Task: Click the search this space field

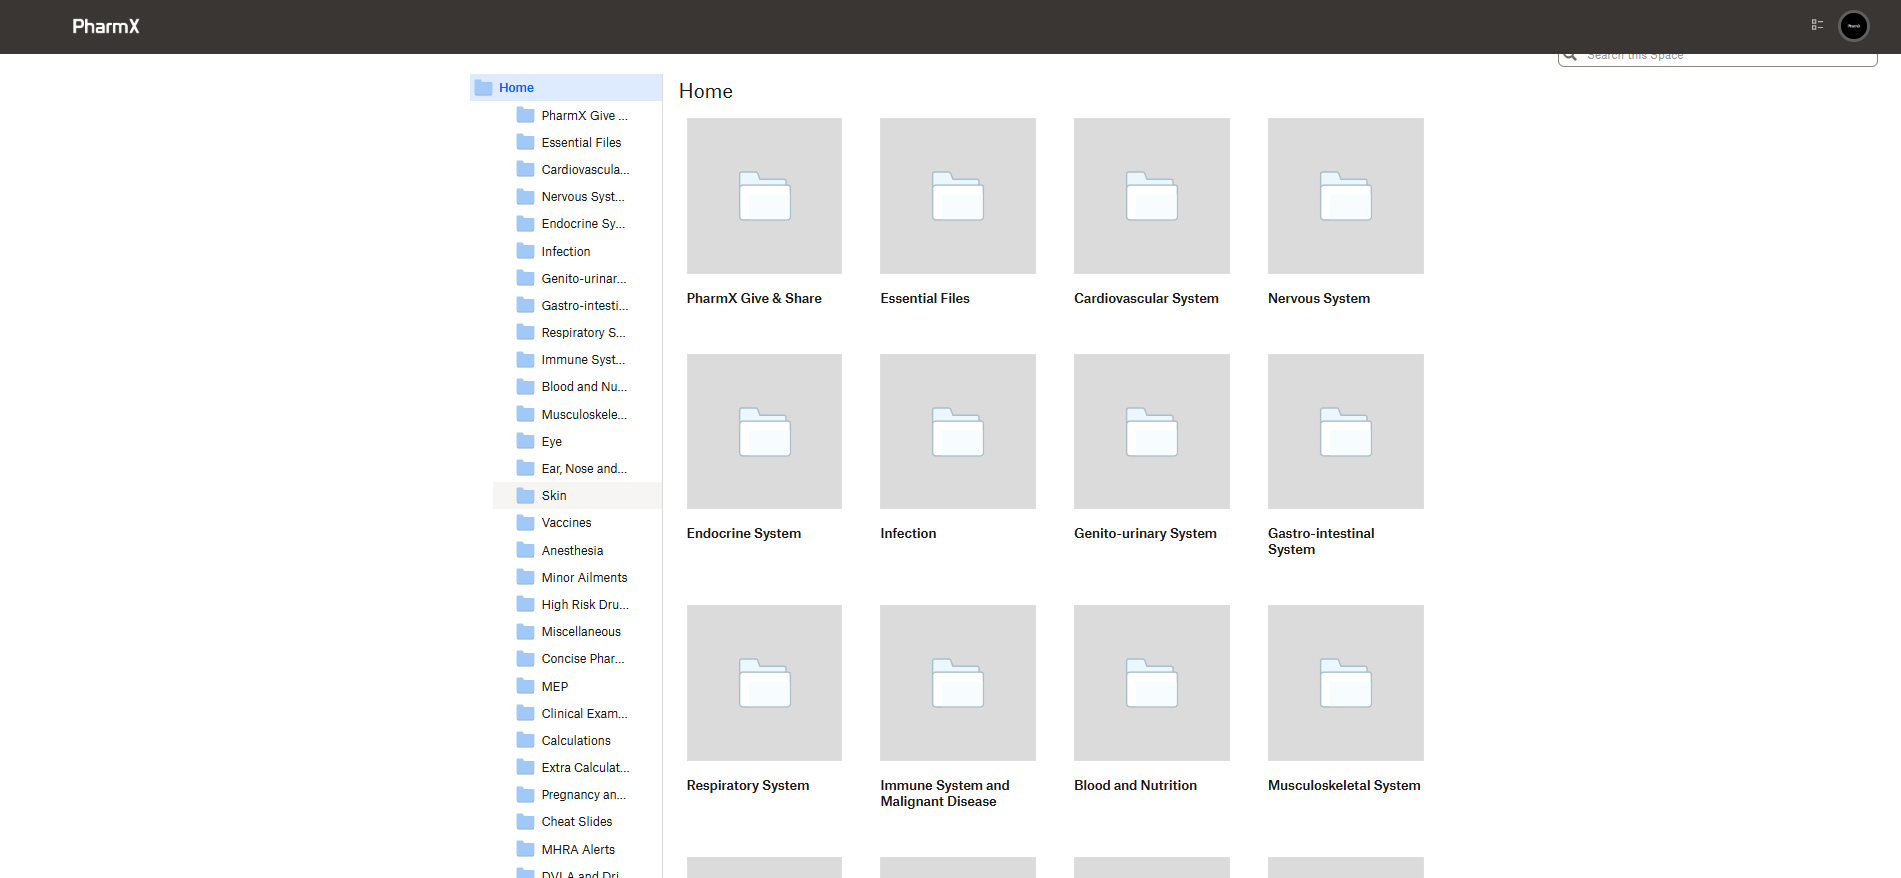Action: tap(1717, 57)
